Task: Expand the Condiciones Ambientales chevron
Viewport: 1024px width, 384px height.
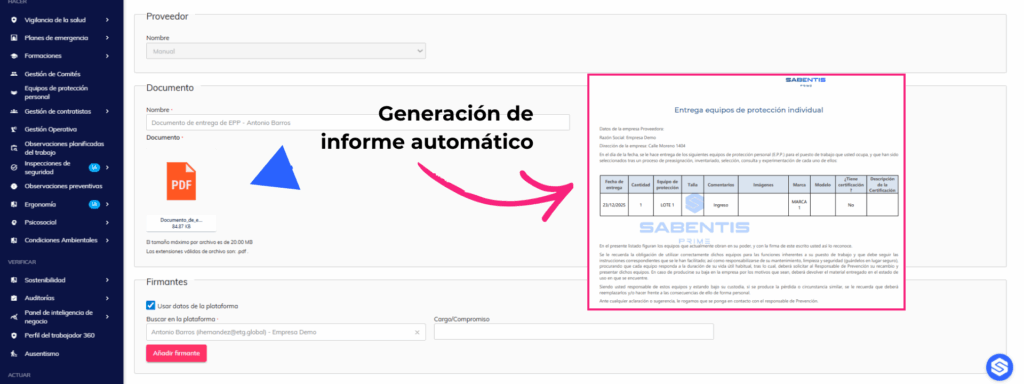Action: pyautogui.click(x=106, y=240)
